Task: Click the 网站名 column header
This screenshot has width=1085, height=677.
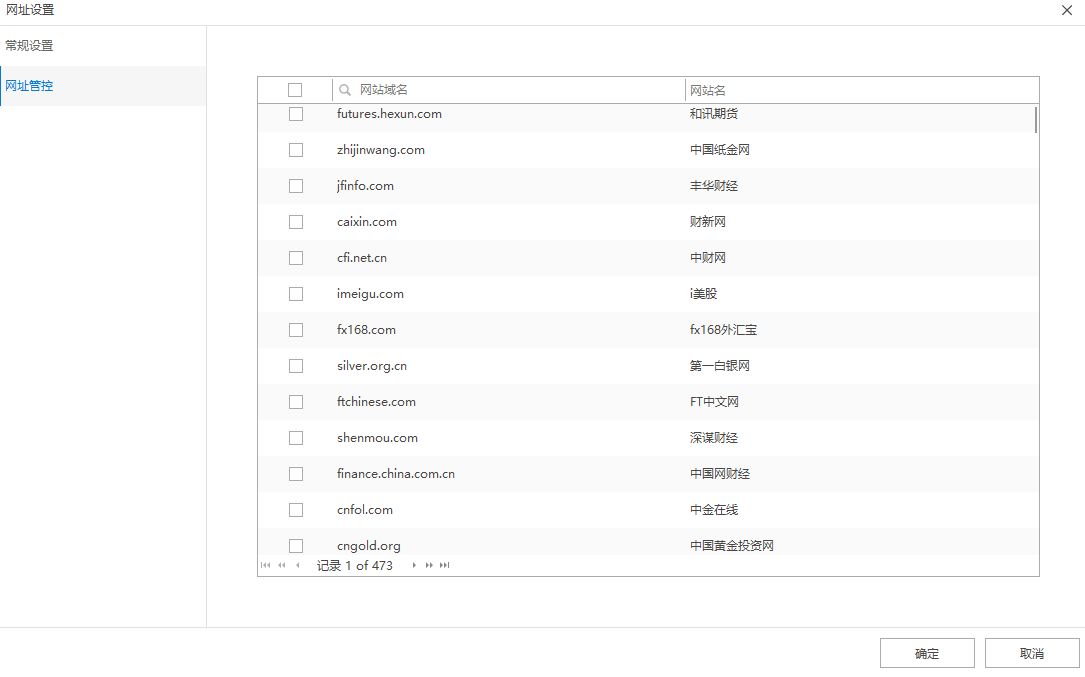Action: pyautogui.click(x=861, y=90)
